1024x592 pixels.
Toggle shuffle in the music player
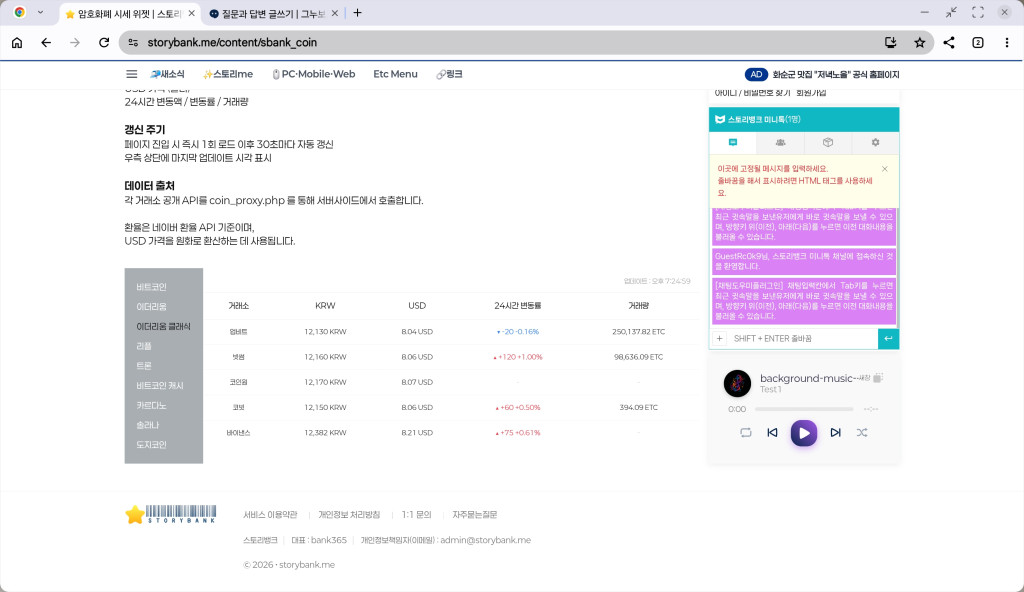pyautogui.click(x=862, y=433)
